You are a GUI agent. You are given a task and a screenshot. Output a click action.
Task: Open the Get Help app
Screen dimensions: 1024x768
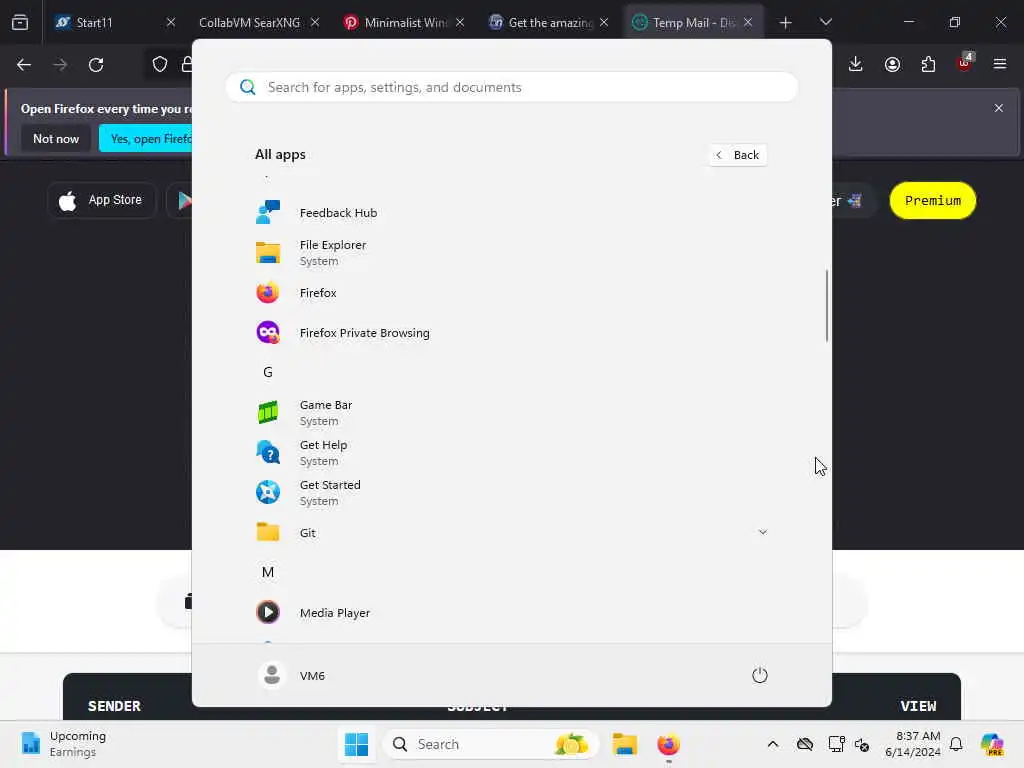click(511, 453)
